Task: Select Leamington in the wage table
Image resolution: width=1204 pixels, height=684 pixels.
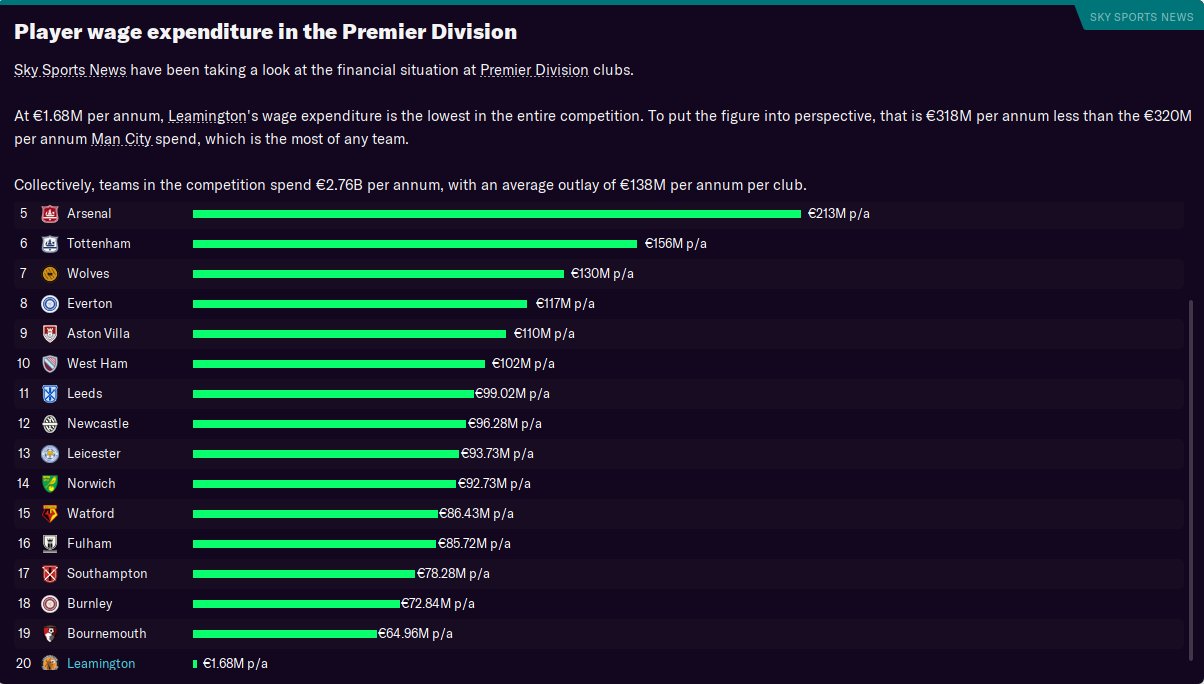Action: [x=101, y=664]
